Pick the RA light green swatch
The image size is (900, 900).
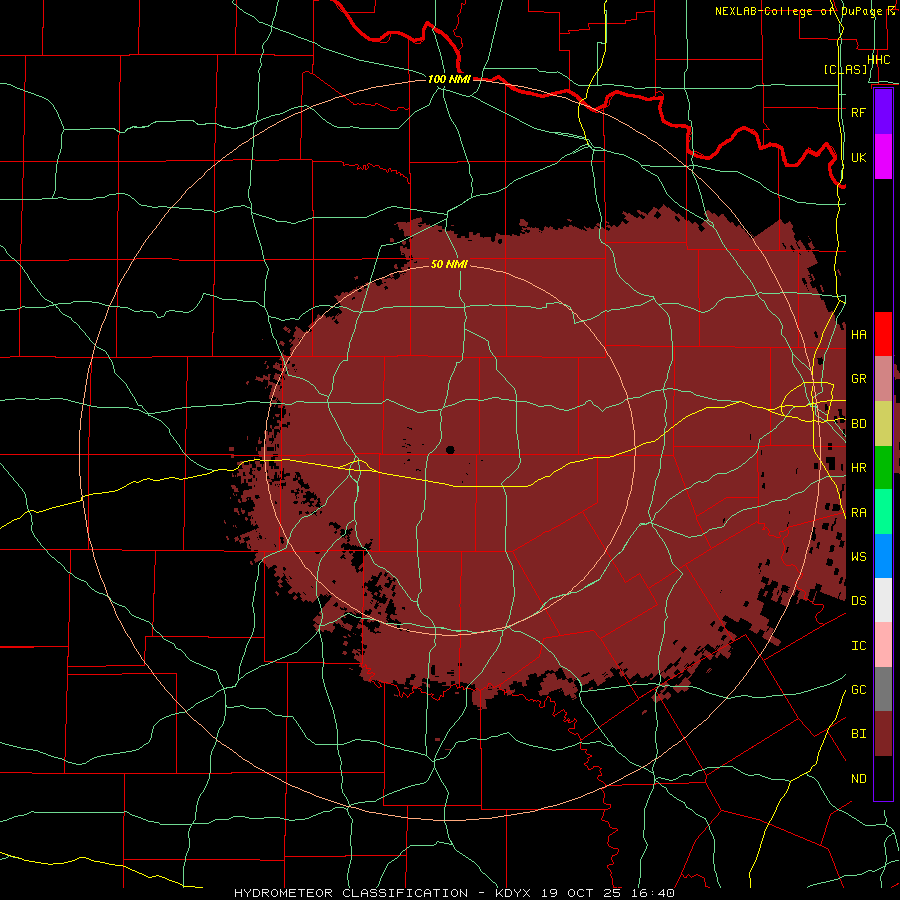pos(883,512)
